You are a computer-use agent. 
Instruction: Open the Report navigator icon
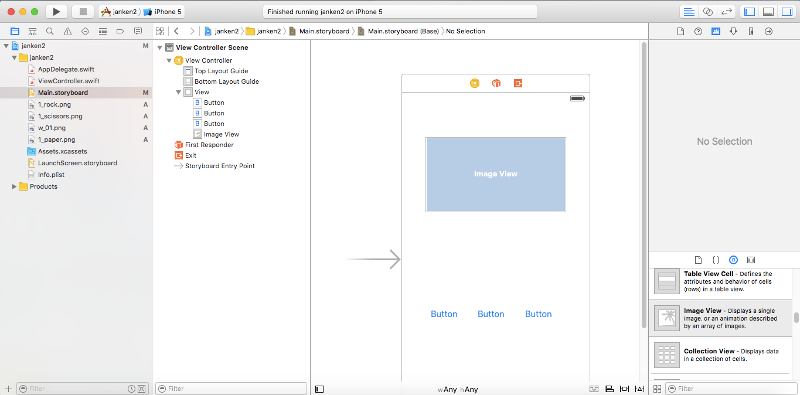click(137, 31)
